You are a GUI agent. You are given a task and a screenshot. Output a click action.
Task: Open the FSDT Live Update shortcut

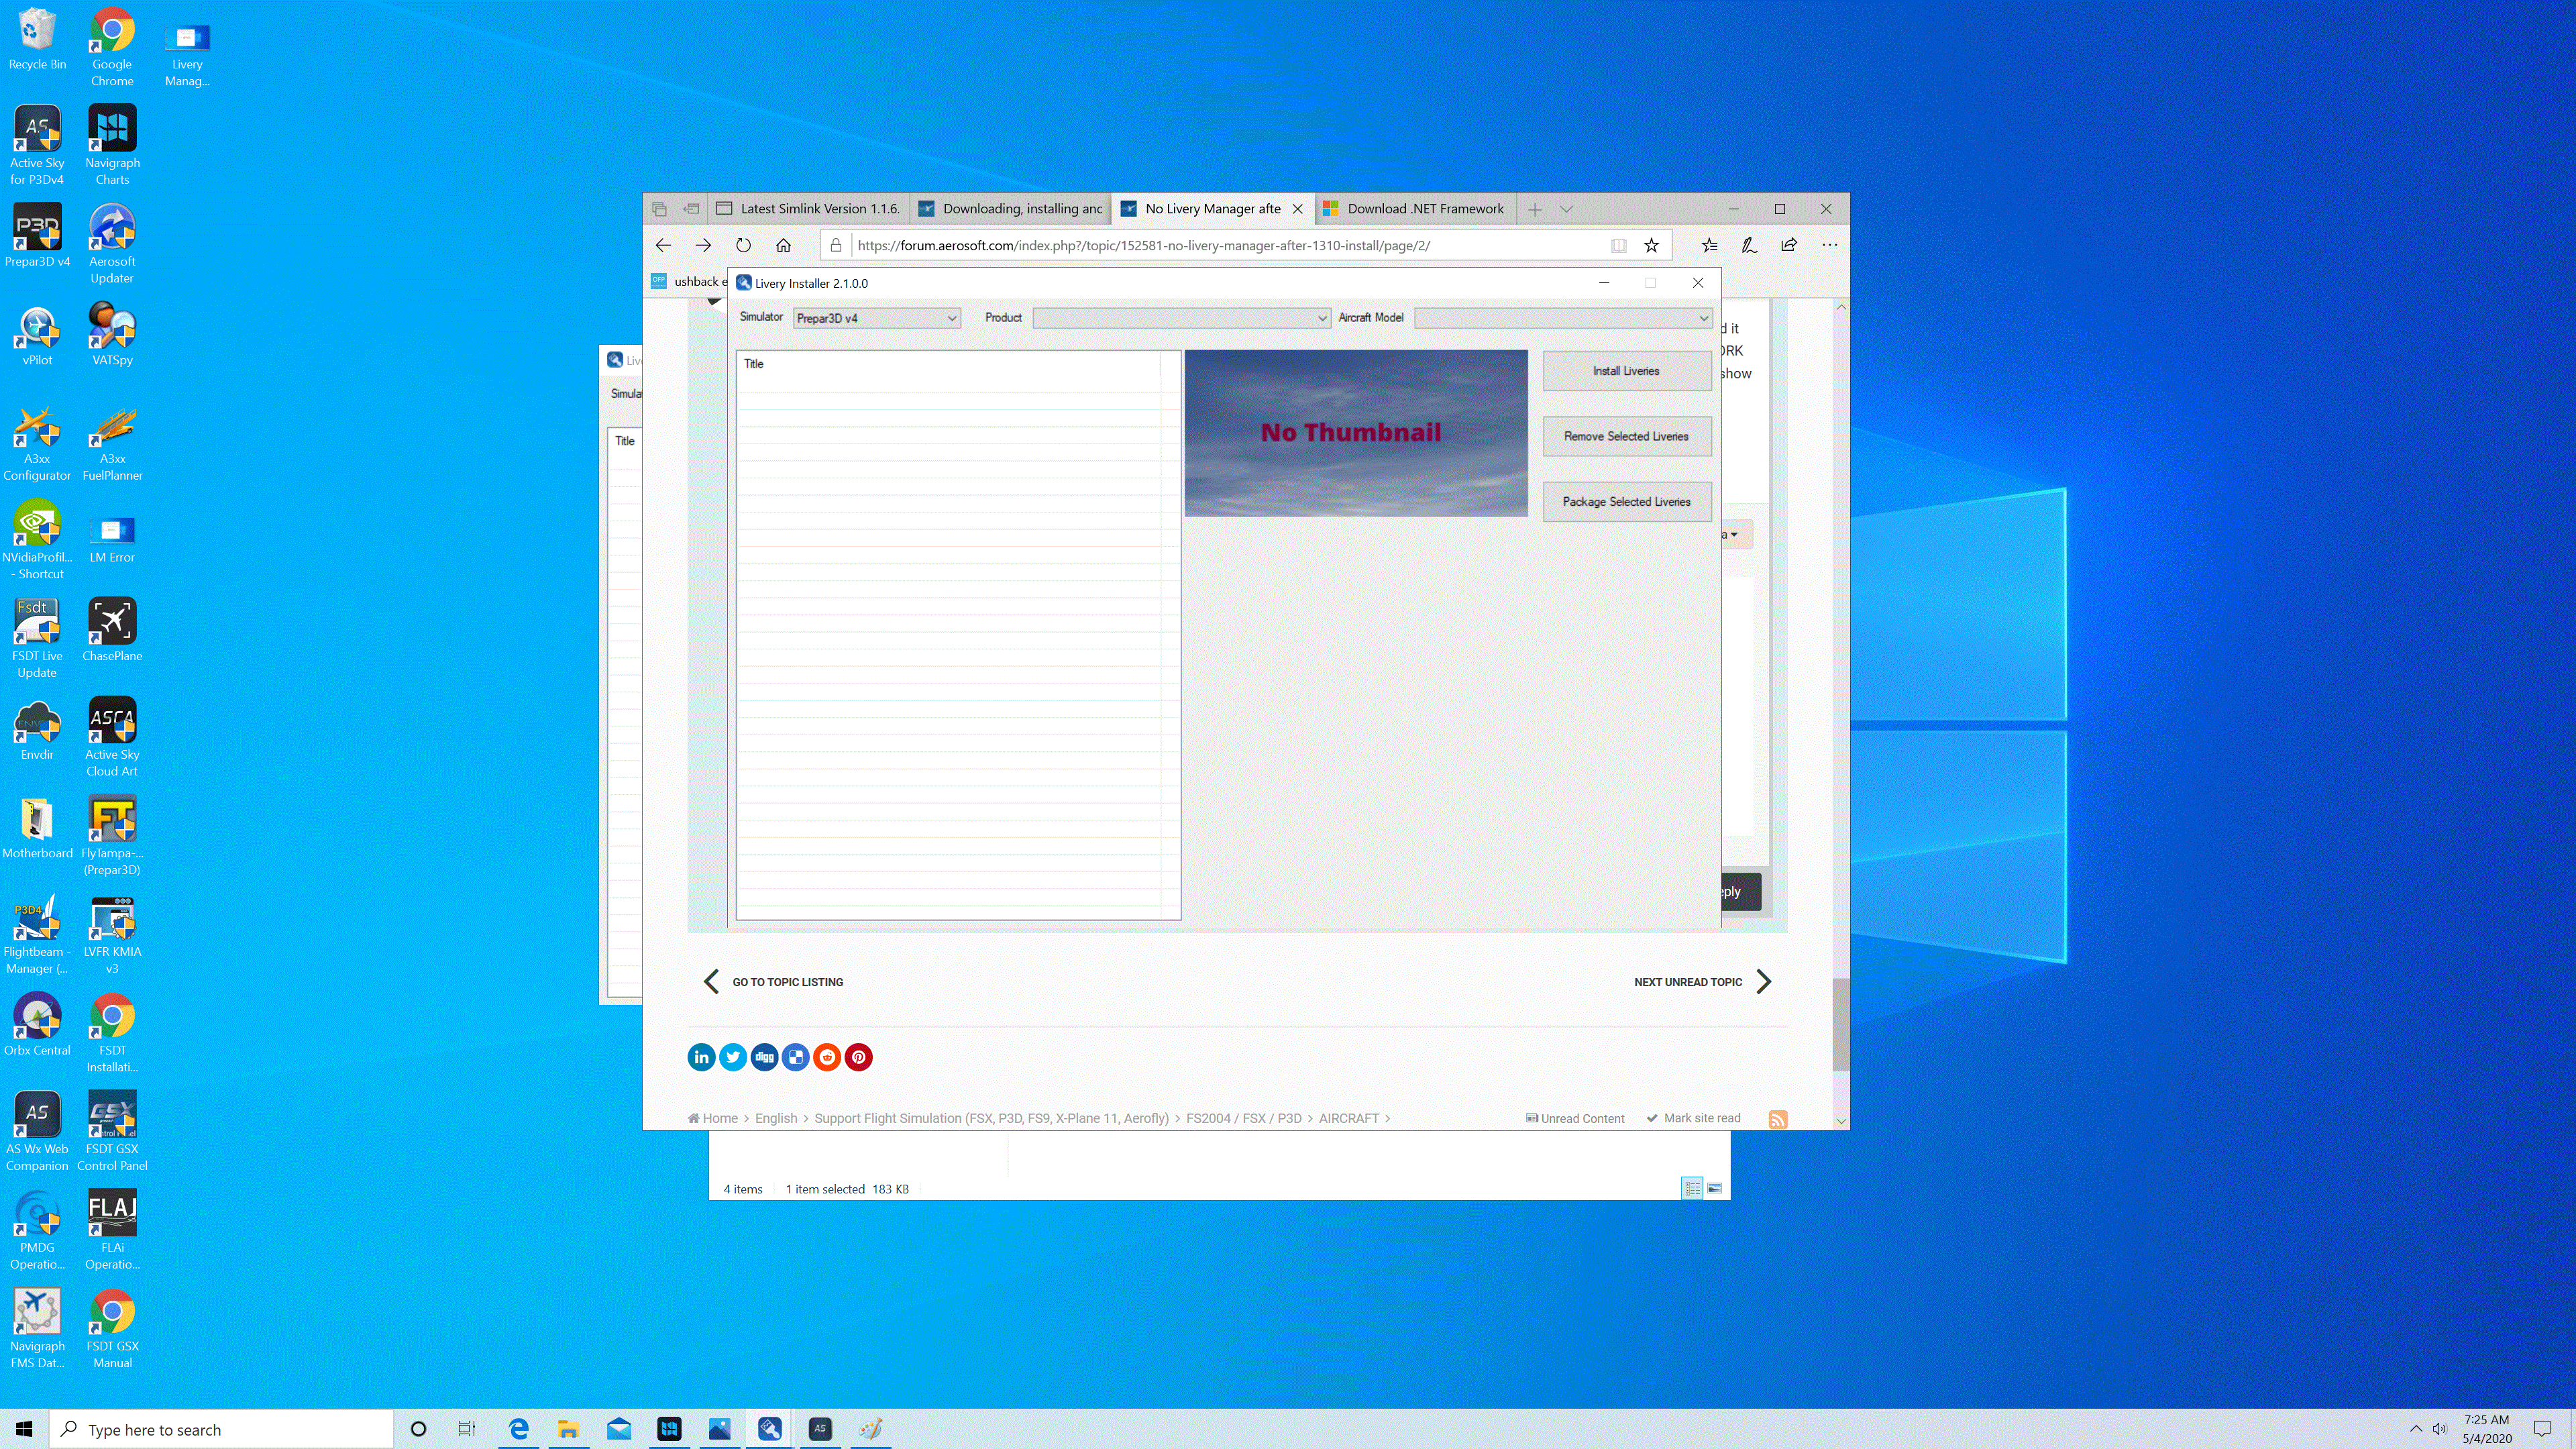(x=37, y=639)
